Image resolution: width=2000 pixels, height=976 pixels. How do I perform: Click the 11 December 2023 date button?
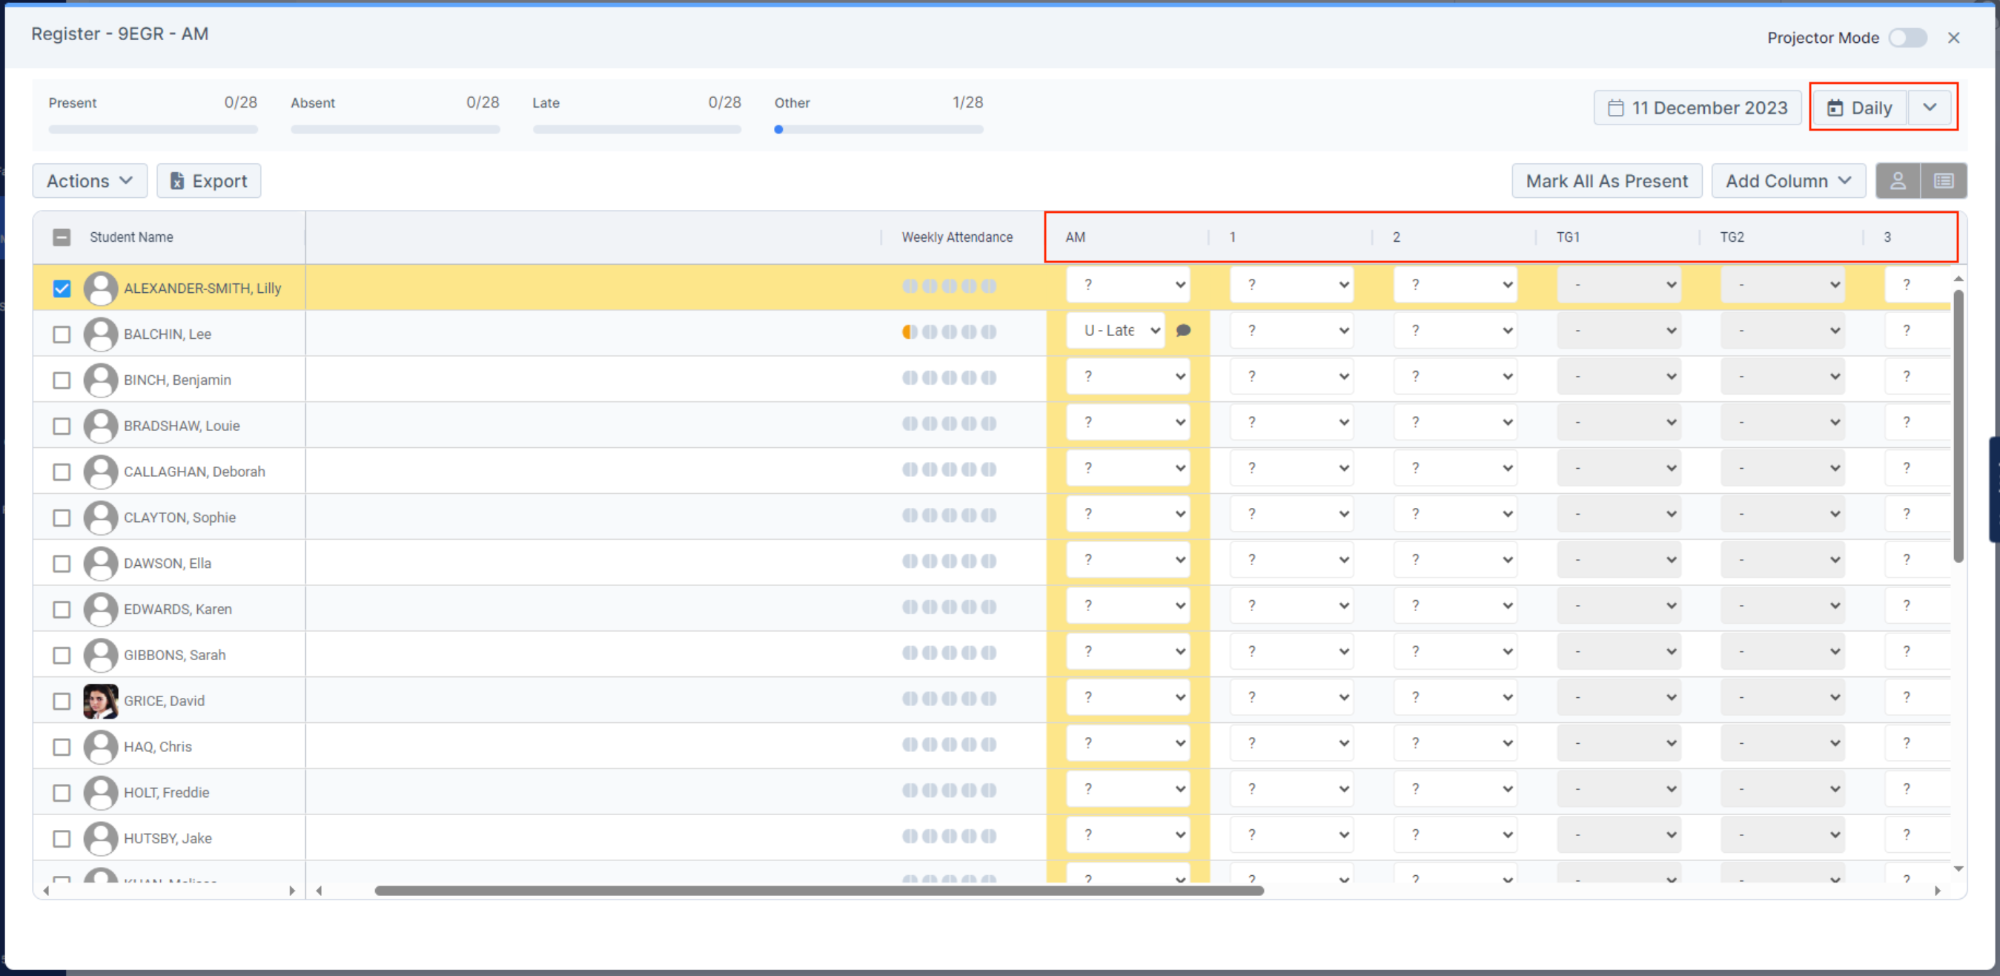(1697, 107)
